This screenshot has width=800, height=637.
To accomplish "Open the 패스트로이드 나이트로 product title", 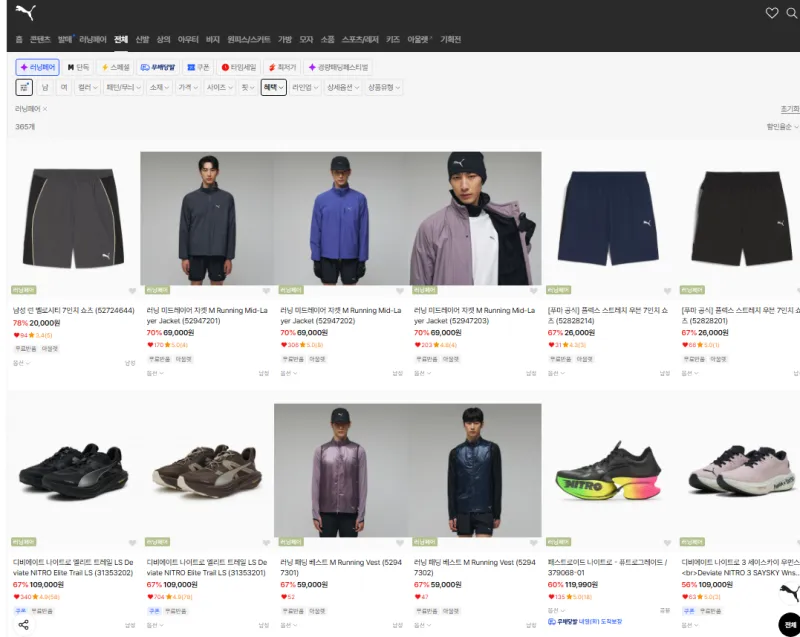I will pyautogui.click(x=607, y=567).
